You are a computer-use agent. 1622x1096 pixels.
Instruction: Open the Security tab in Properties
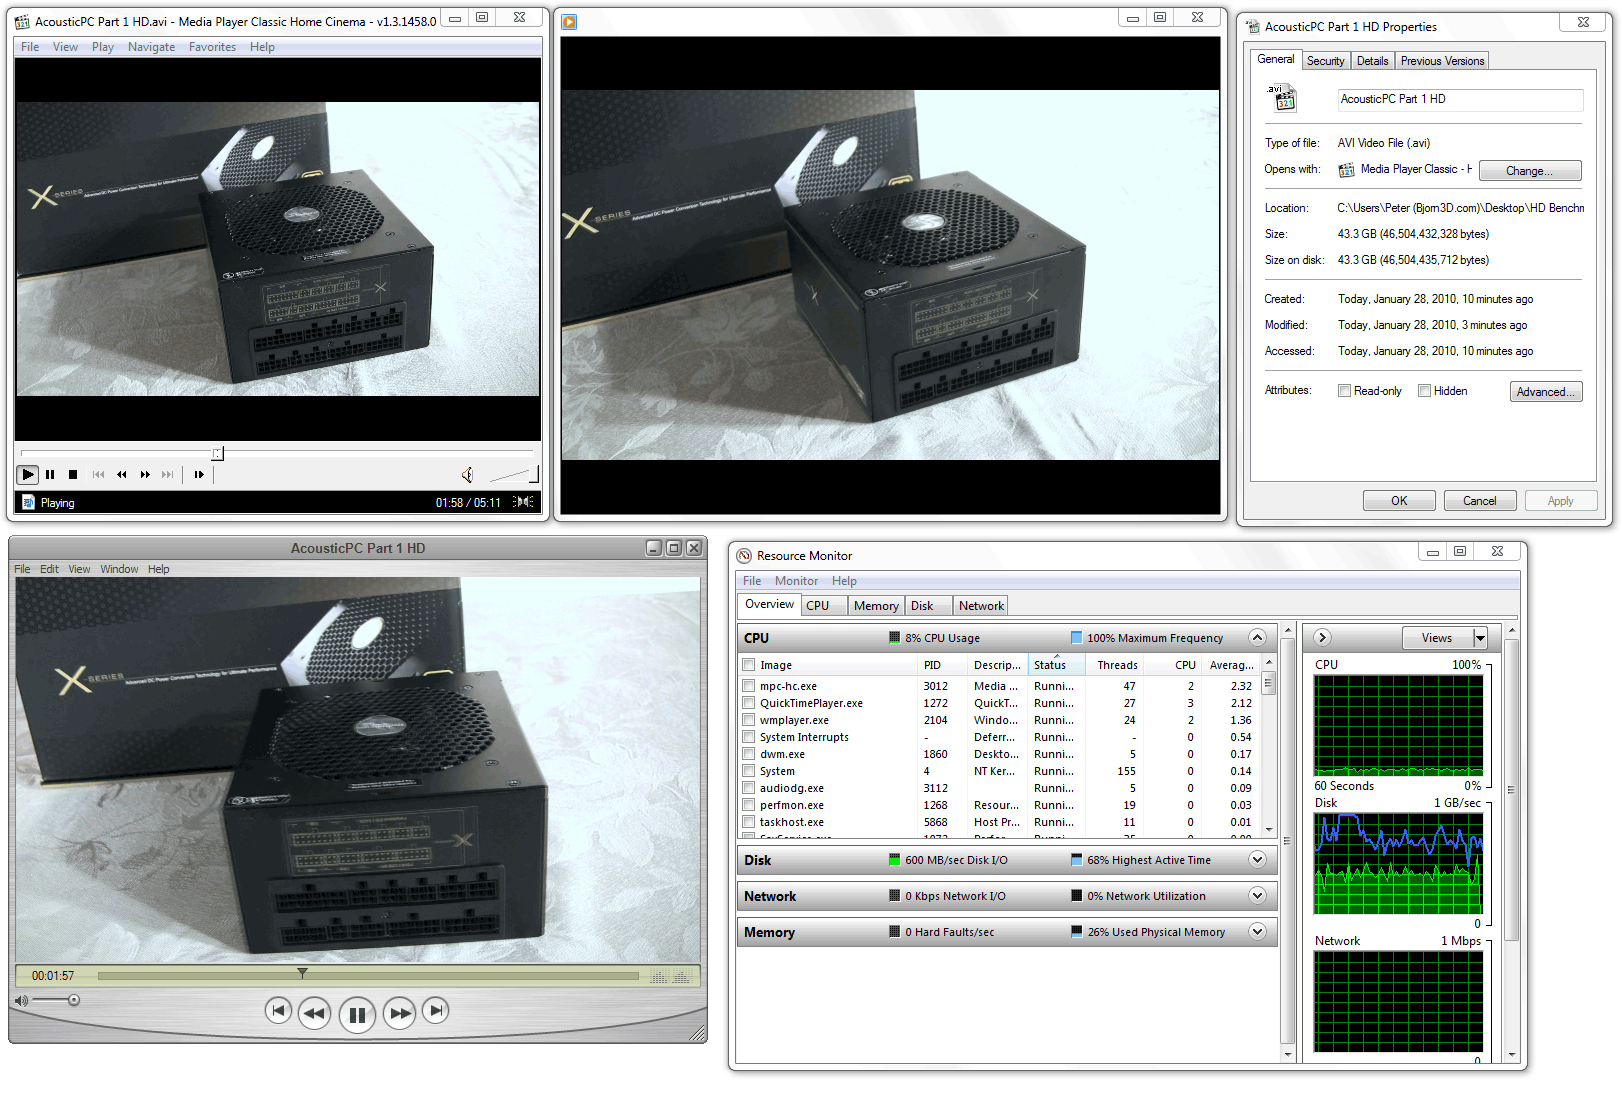coord(1325,61)
